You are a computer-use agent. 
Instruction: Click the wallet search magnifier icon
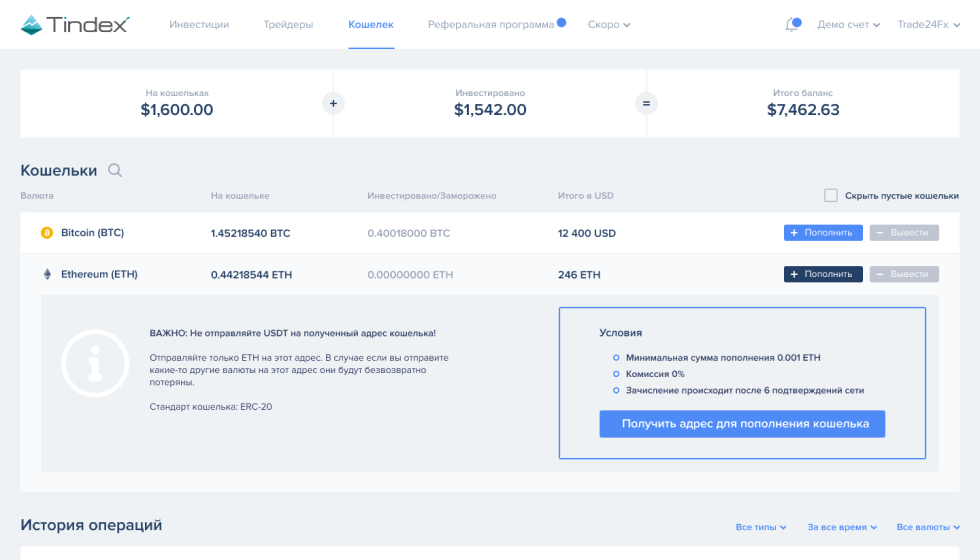pos(115,171)
